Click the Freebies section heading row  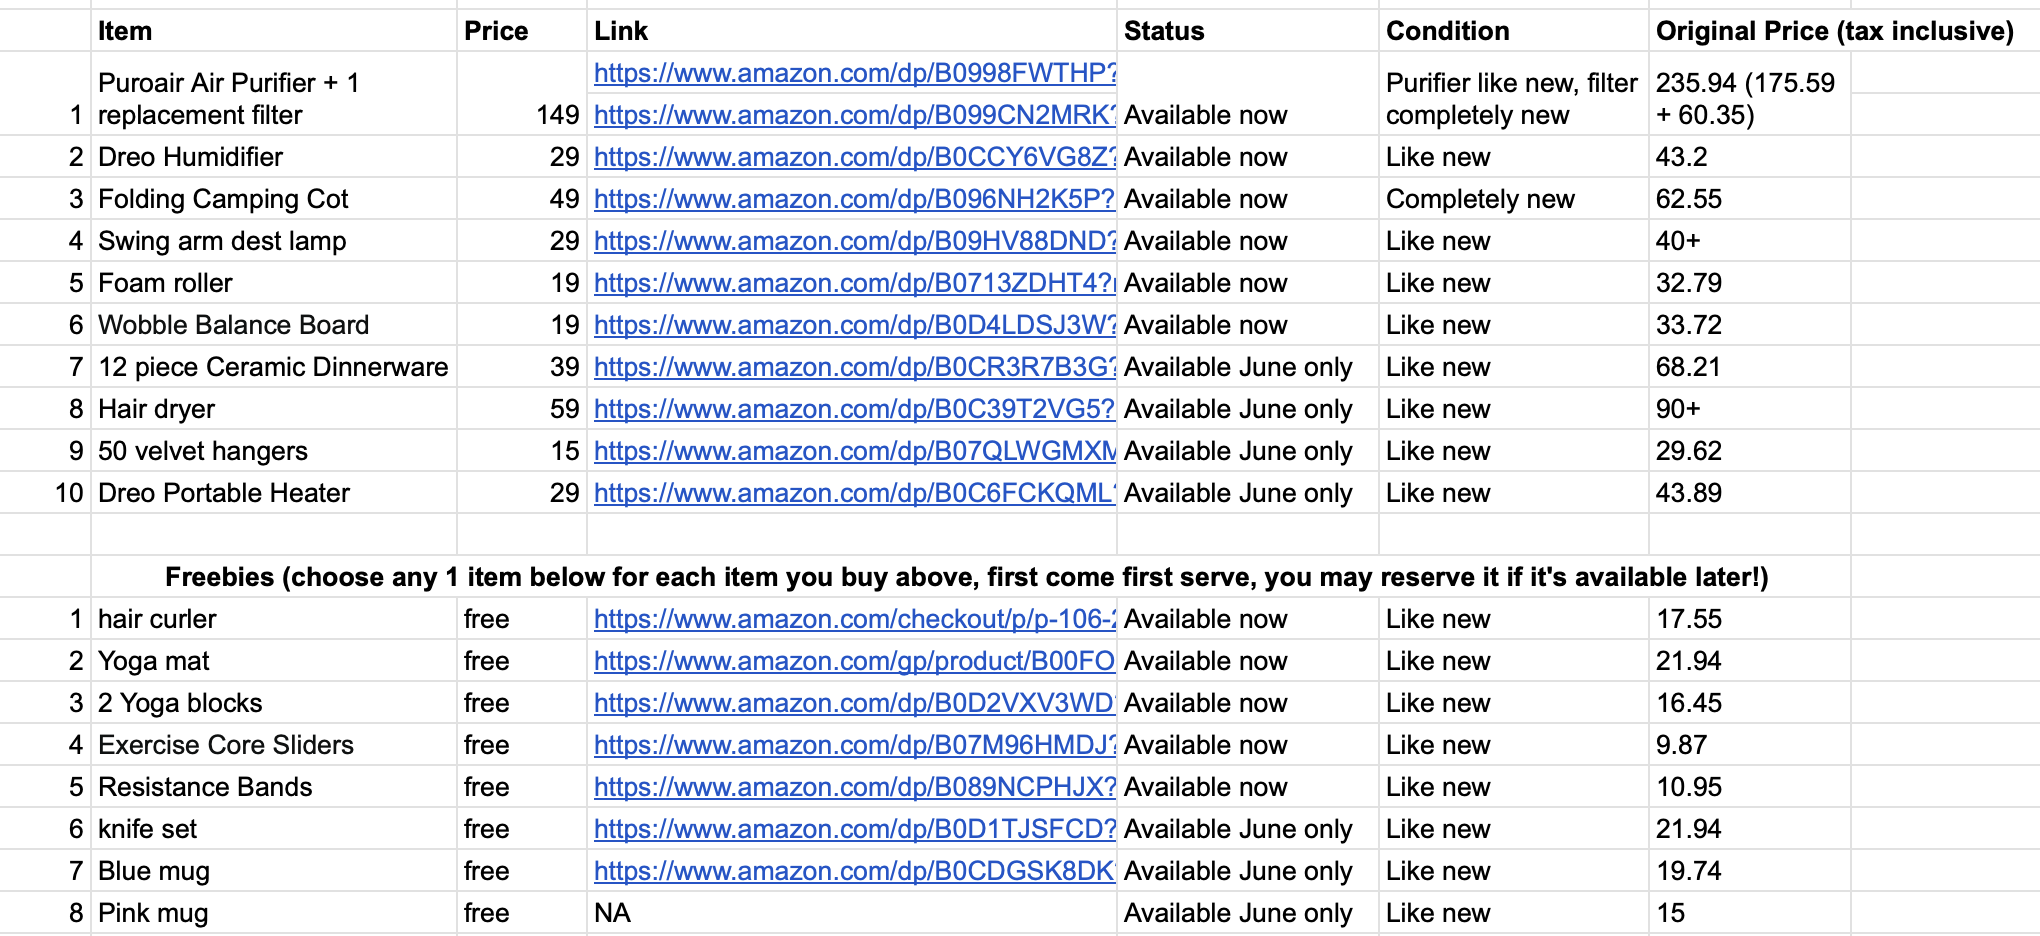tap(966, 577)
